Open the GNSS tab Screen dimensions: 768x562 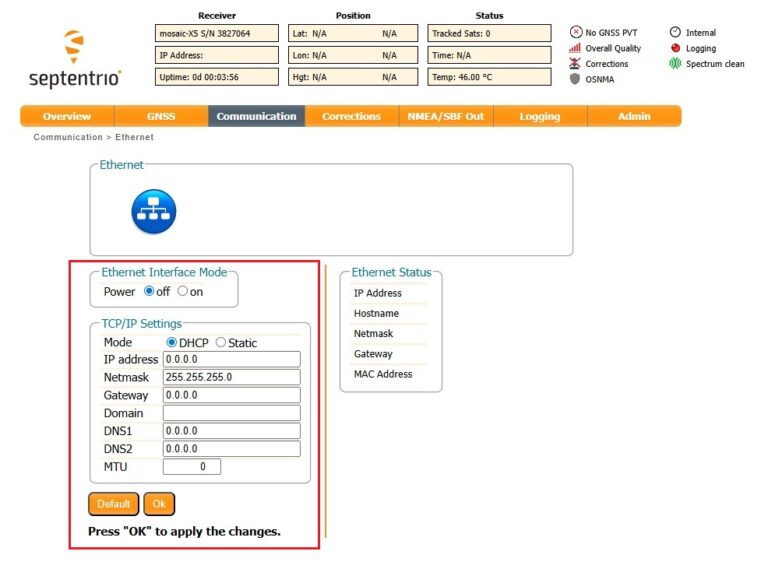coord(161,116)
